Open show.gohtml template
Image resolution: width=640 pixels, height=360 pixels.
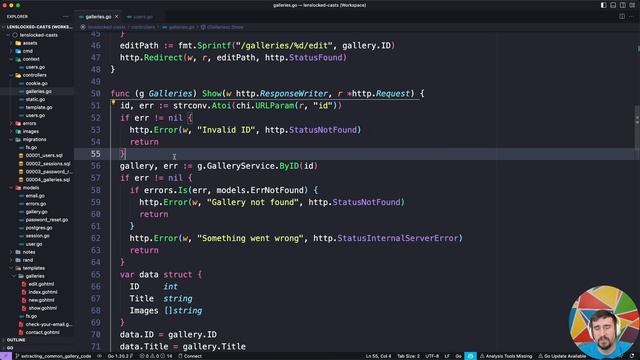click(x=37, y=308)
